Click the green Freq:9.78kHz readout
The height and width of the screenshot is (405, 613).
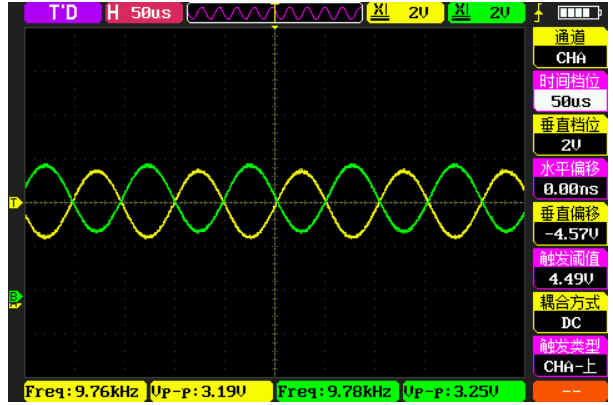tap(338, 391)
